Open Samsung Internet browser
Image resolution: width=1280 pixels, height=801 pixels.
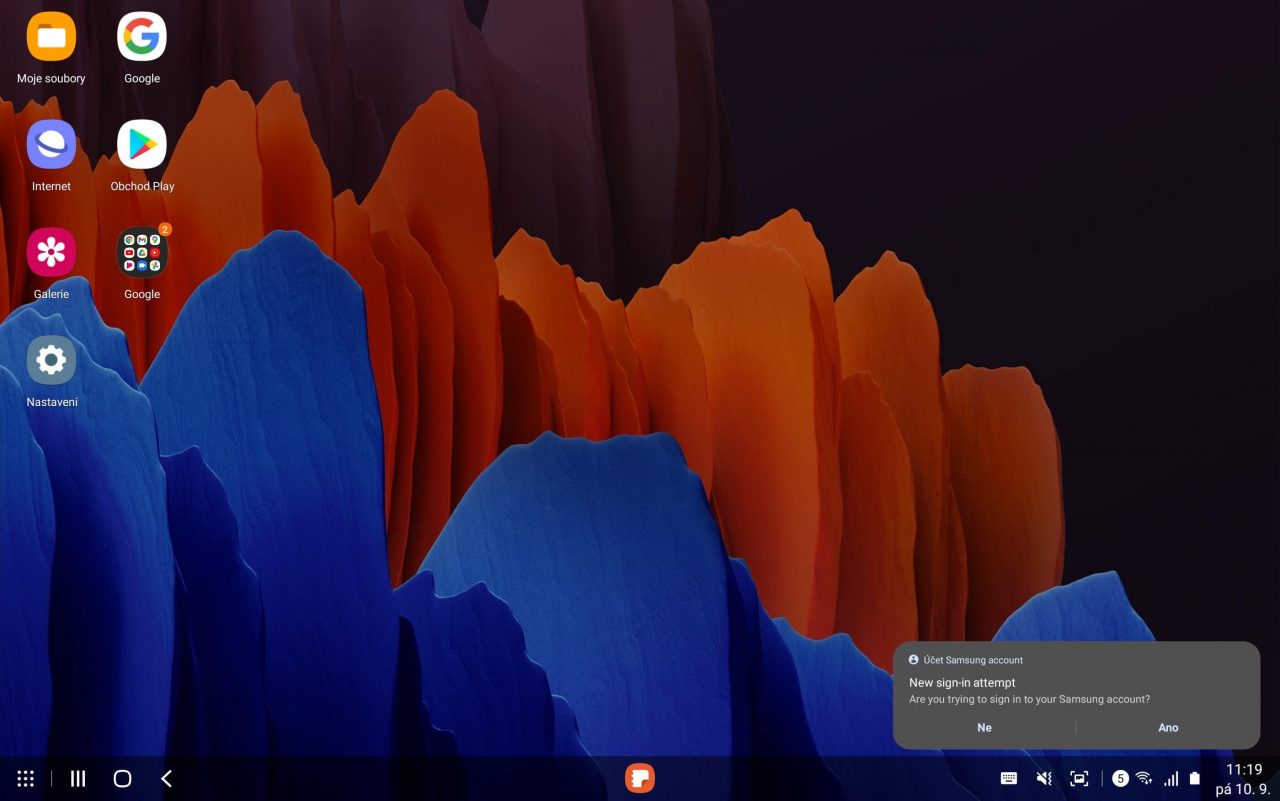pyautogui.click(x=51, y=145)
